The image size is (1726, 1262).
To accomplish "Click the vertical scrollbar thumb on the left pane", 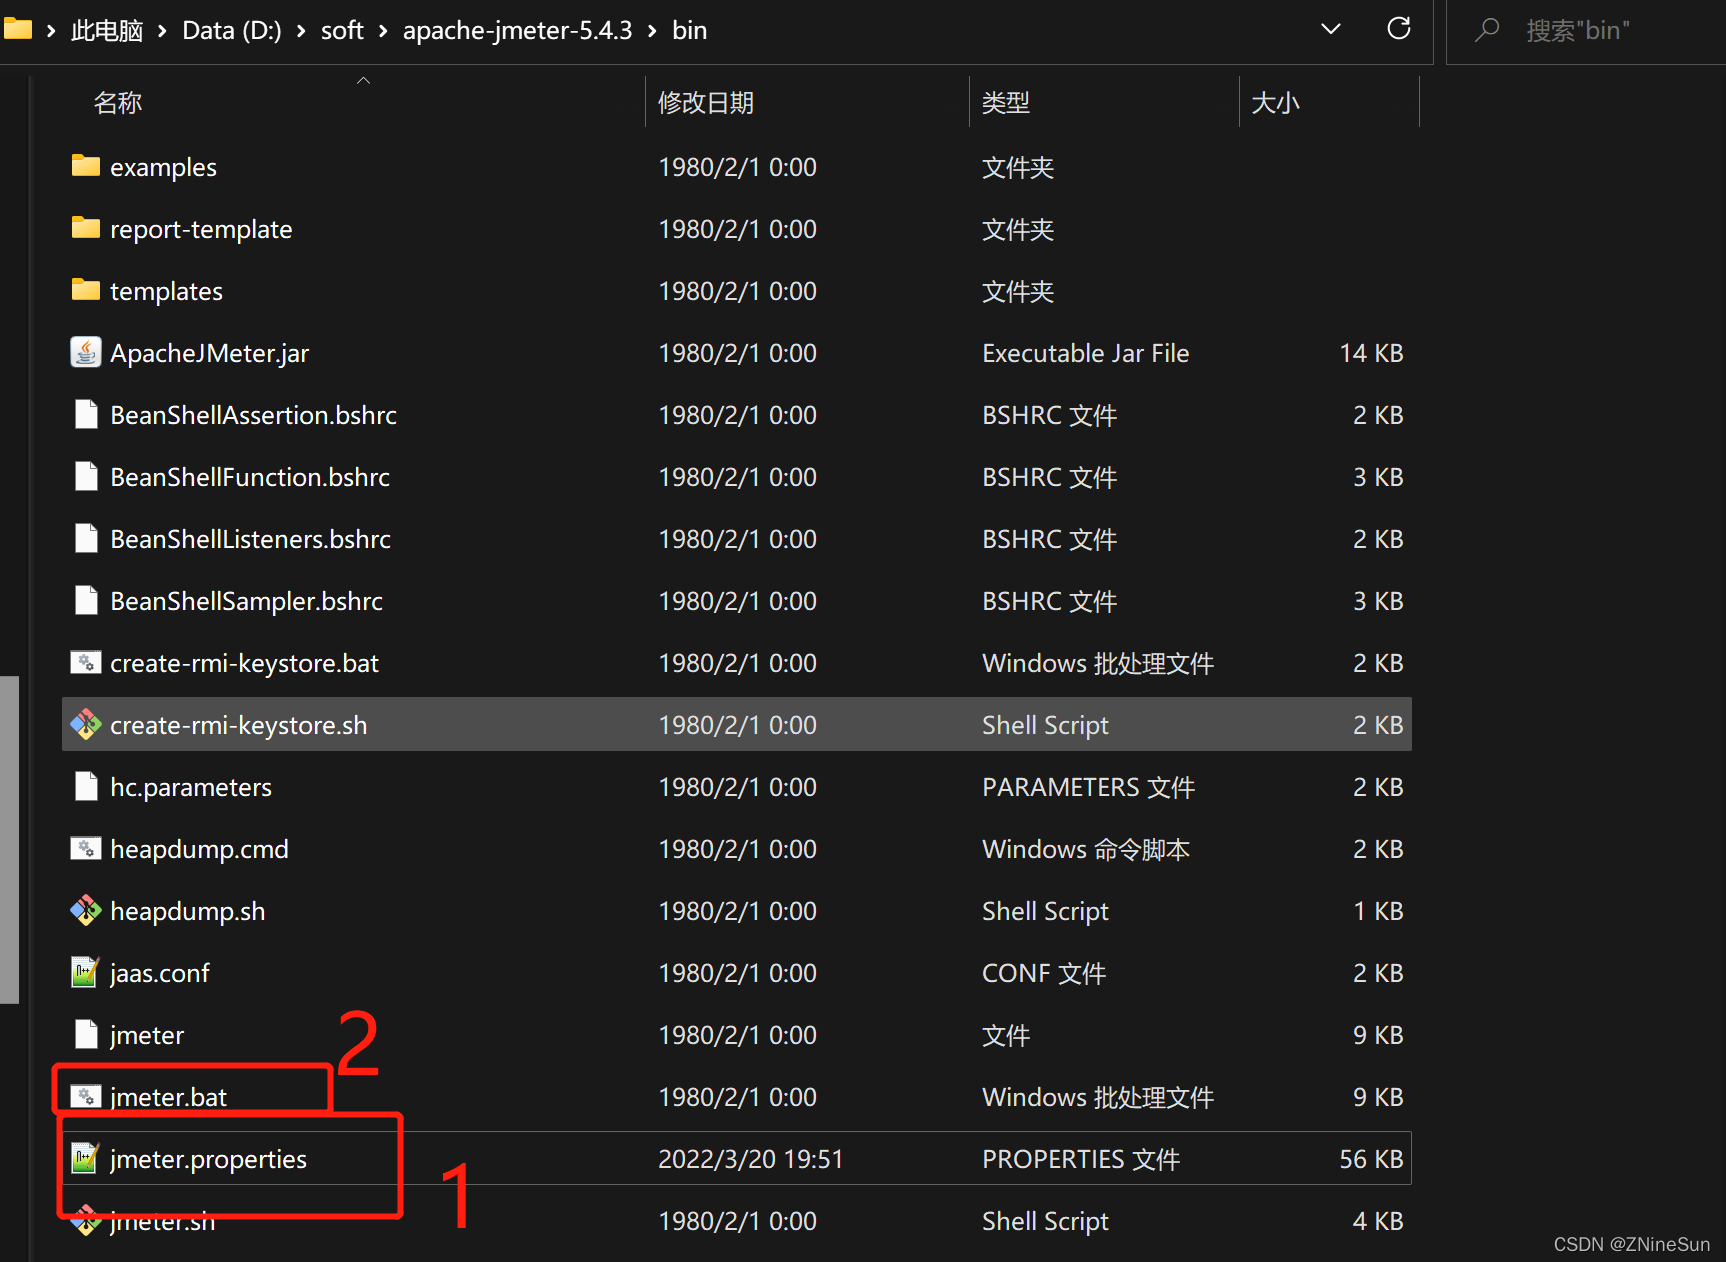I will coord(9,839).
